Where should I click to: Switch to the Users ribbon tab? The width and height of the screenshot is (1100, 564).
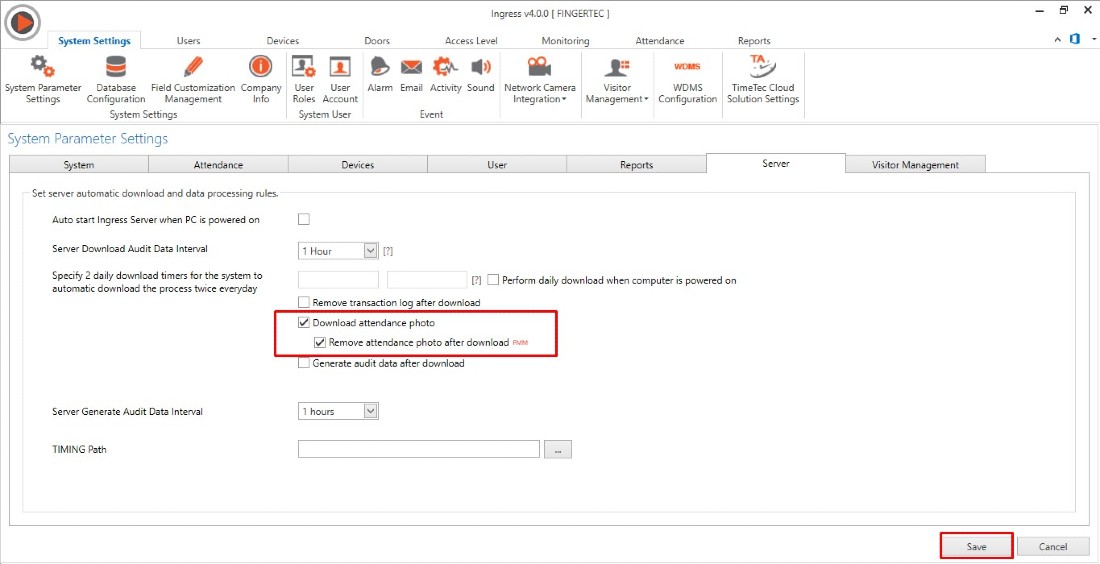point(189,41)
